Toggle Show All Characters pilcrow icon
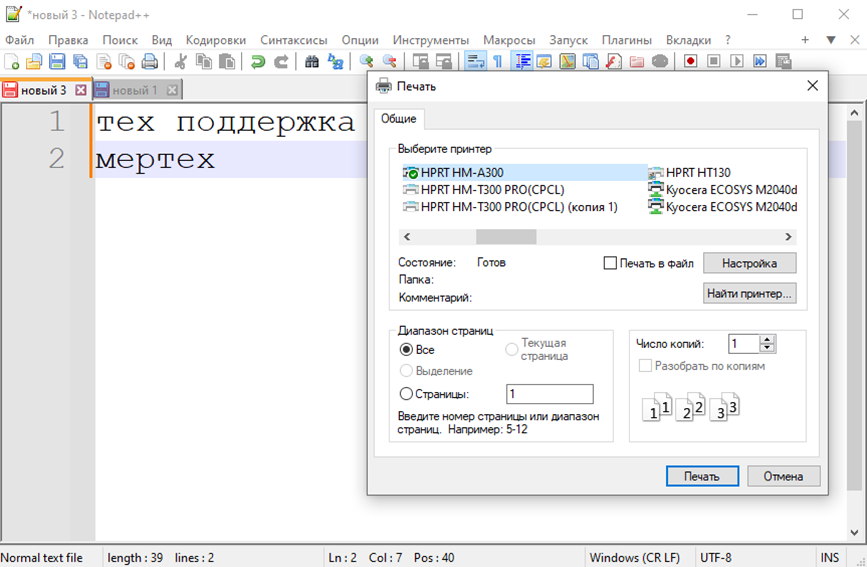The width and height of the screenshot is (867, 567). (498, 61)
